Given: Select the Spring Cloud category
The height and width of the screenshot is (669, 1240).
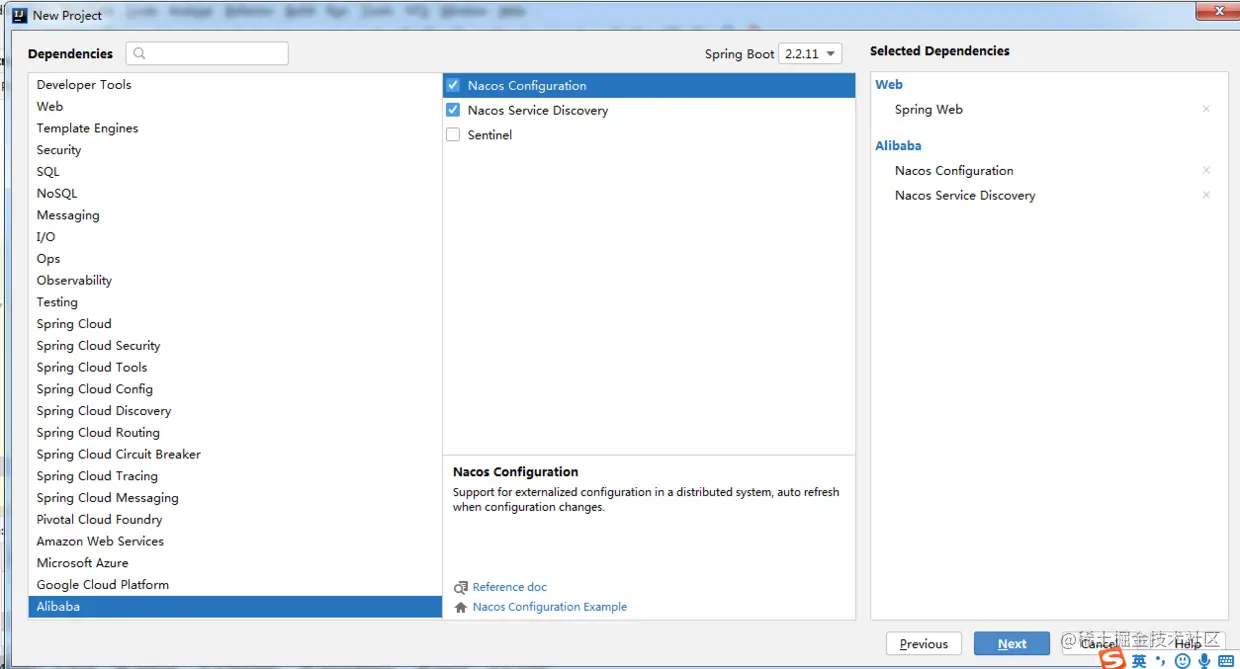Looking at the screenshot, I should click(235, 324).
